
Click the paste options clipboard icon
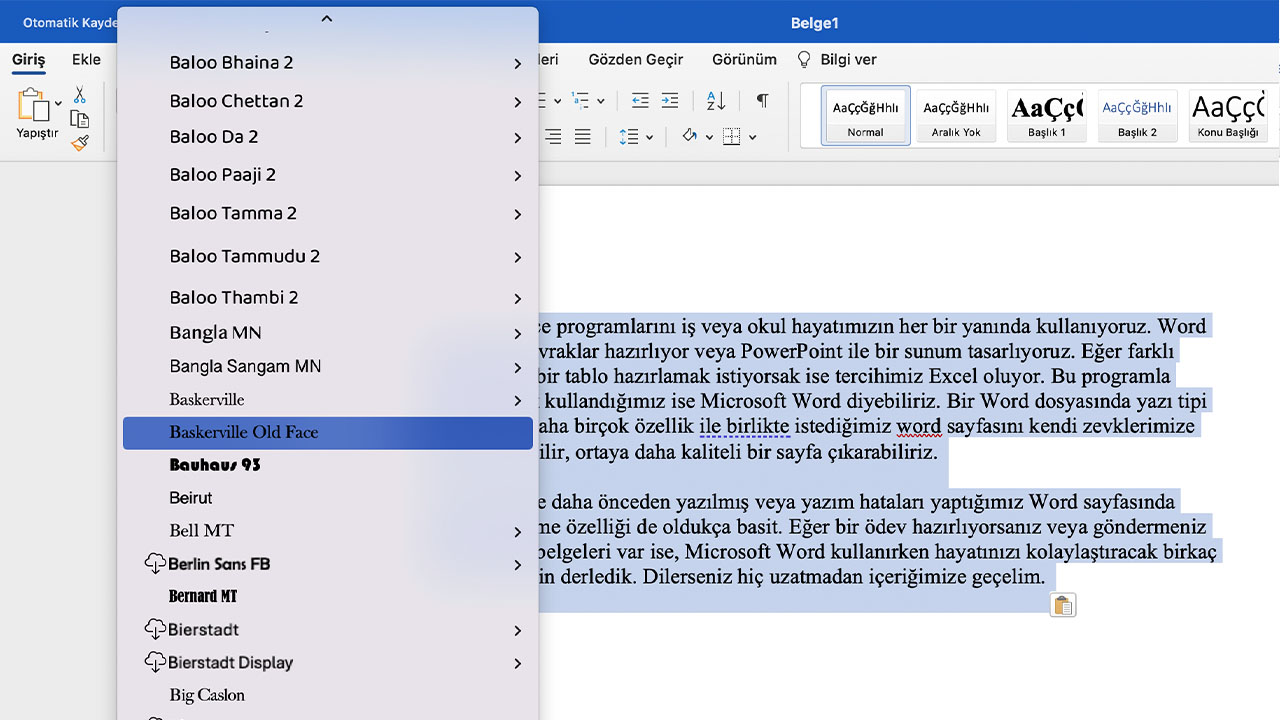[1062, 604]
